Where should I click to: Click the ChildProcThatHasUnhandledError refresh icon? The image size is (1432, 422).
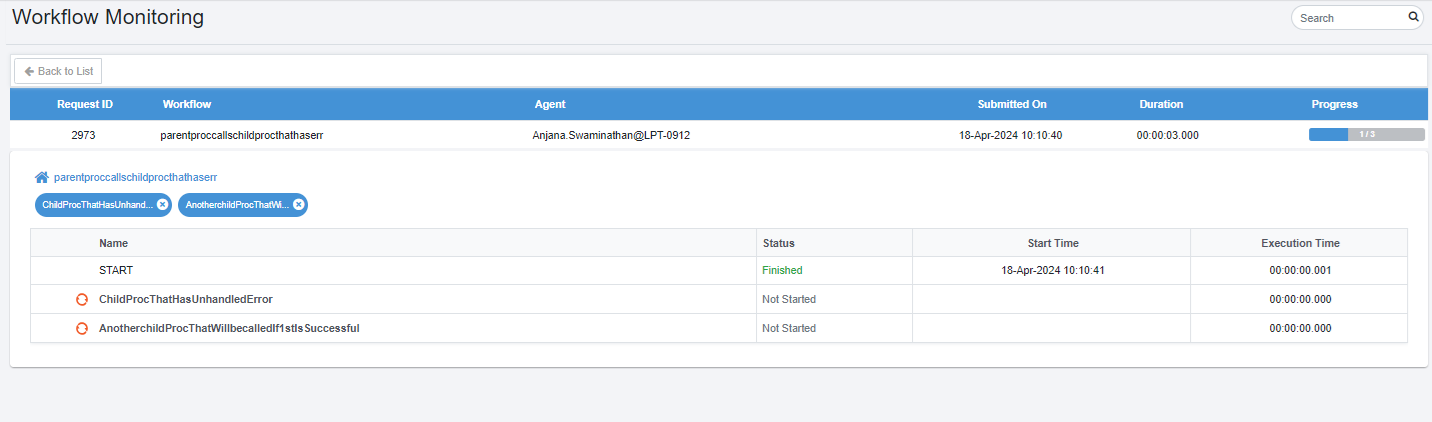pyautogui.click(x=82, y=299)
